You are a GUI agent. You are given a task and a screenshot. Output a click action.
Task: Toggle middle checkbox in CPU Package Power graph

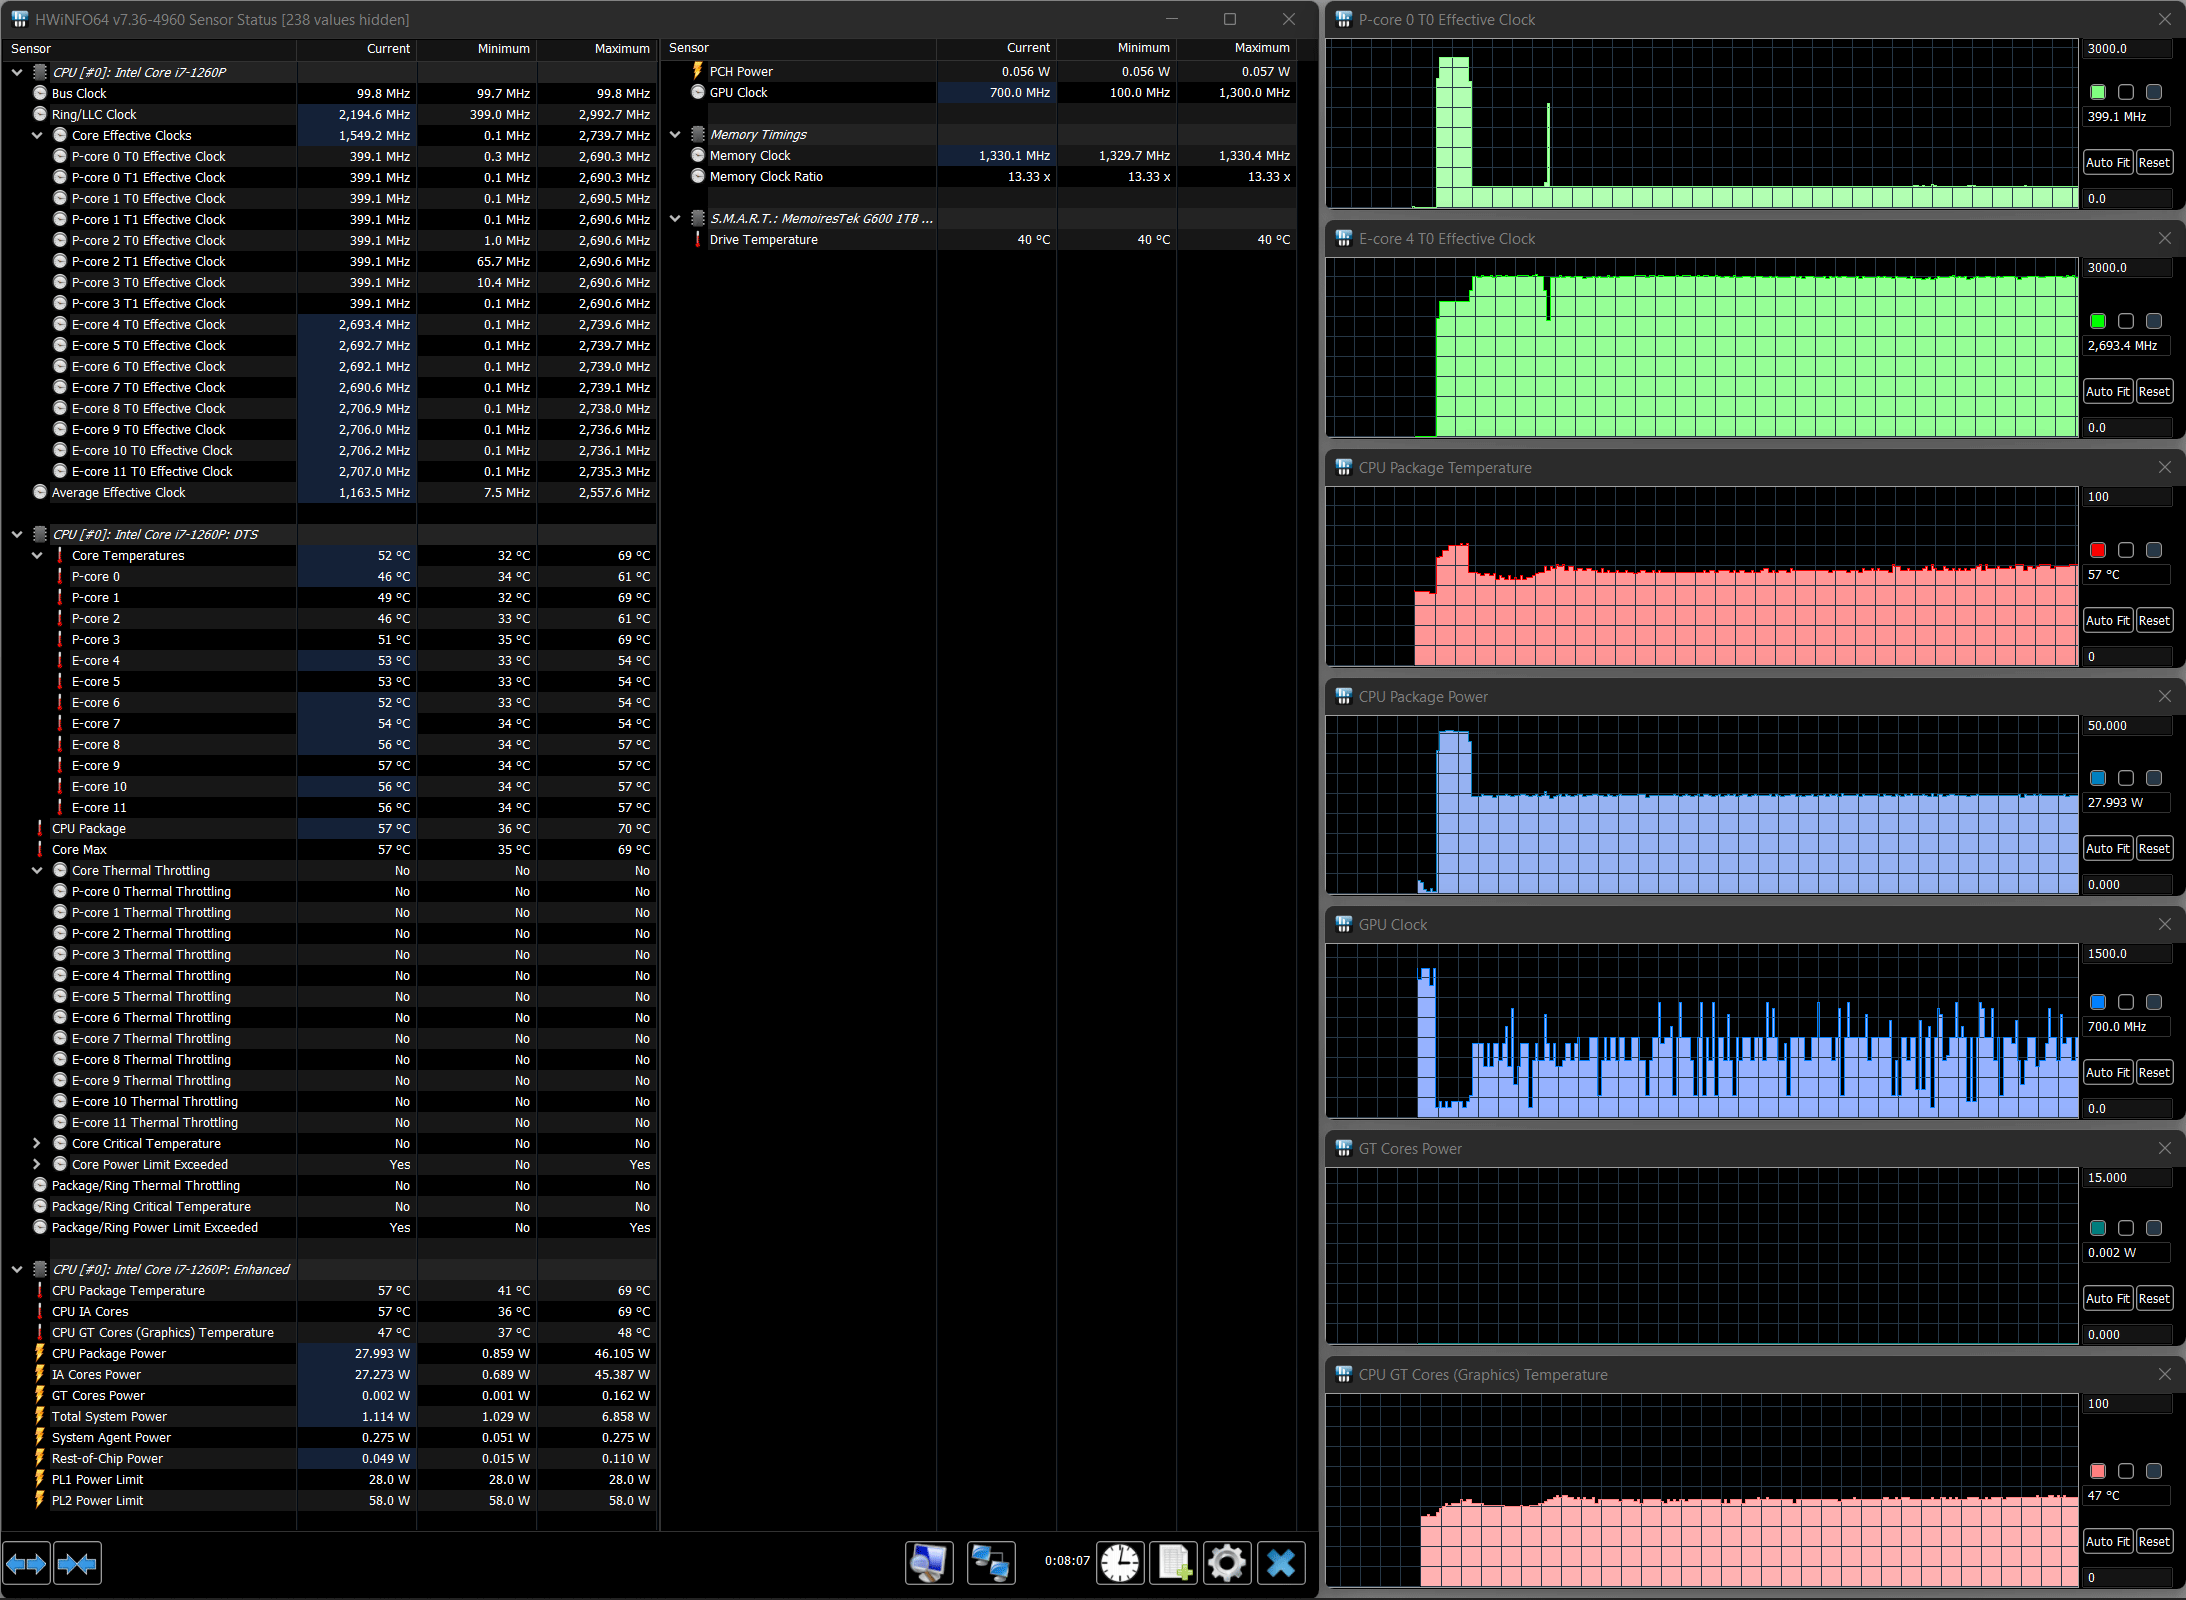2126,778
